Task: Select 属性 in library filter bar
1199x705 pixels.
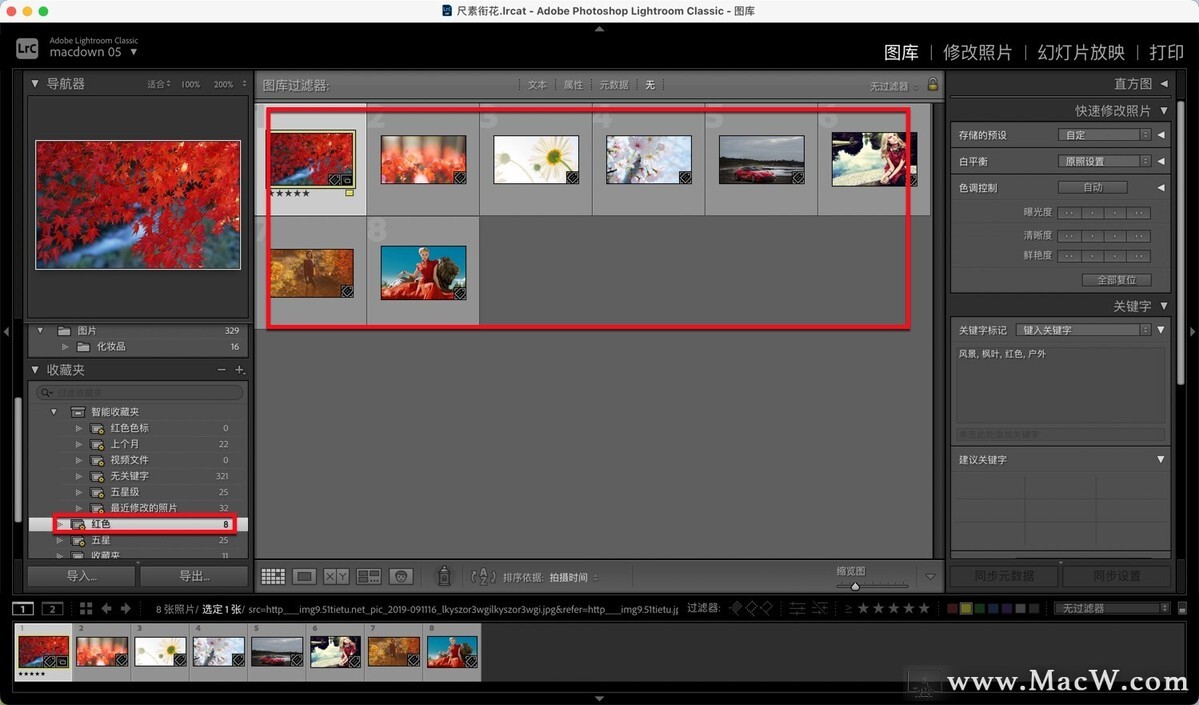Action: (574, 85)
